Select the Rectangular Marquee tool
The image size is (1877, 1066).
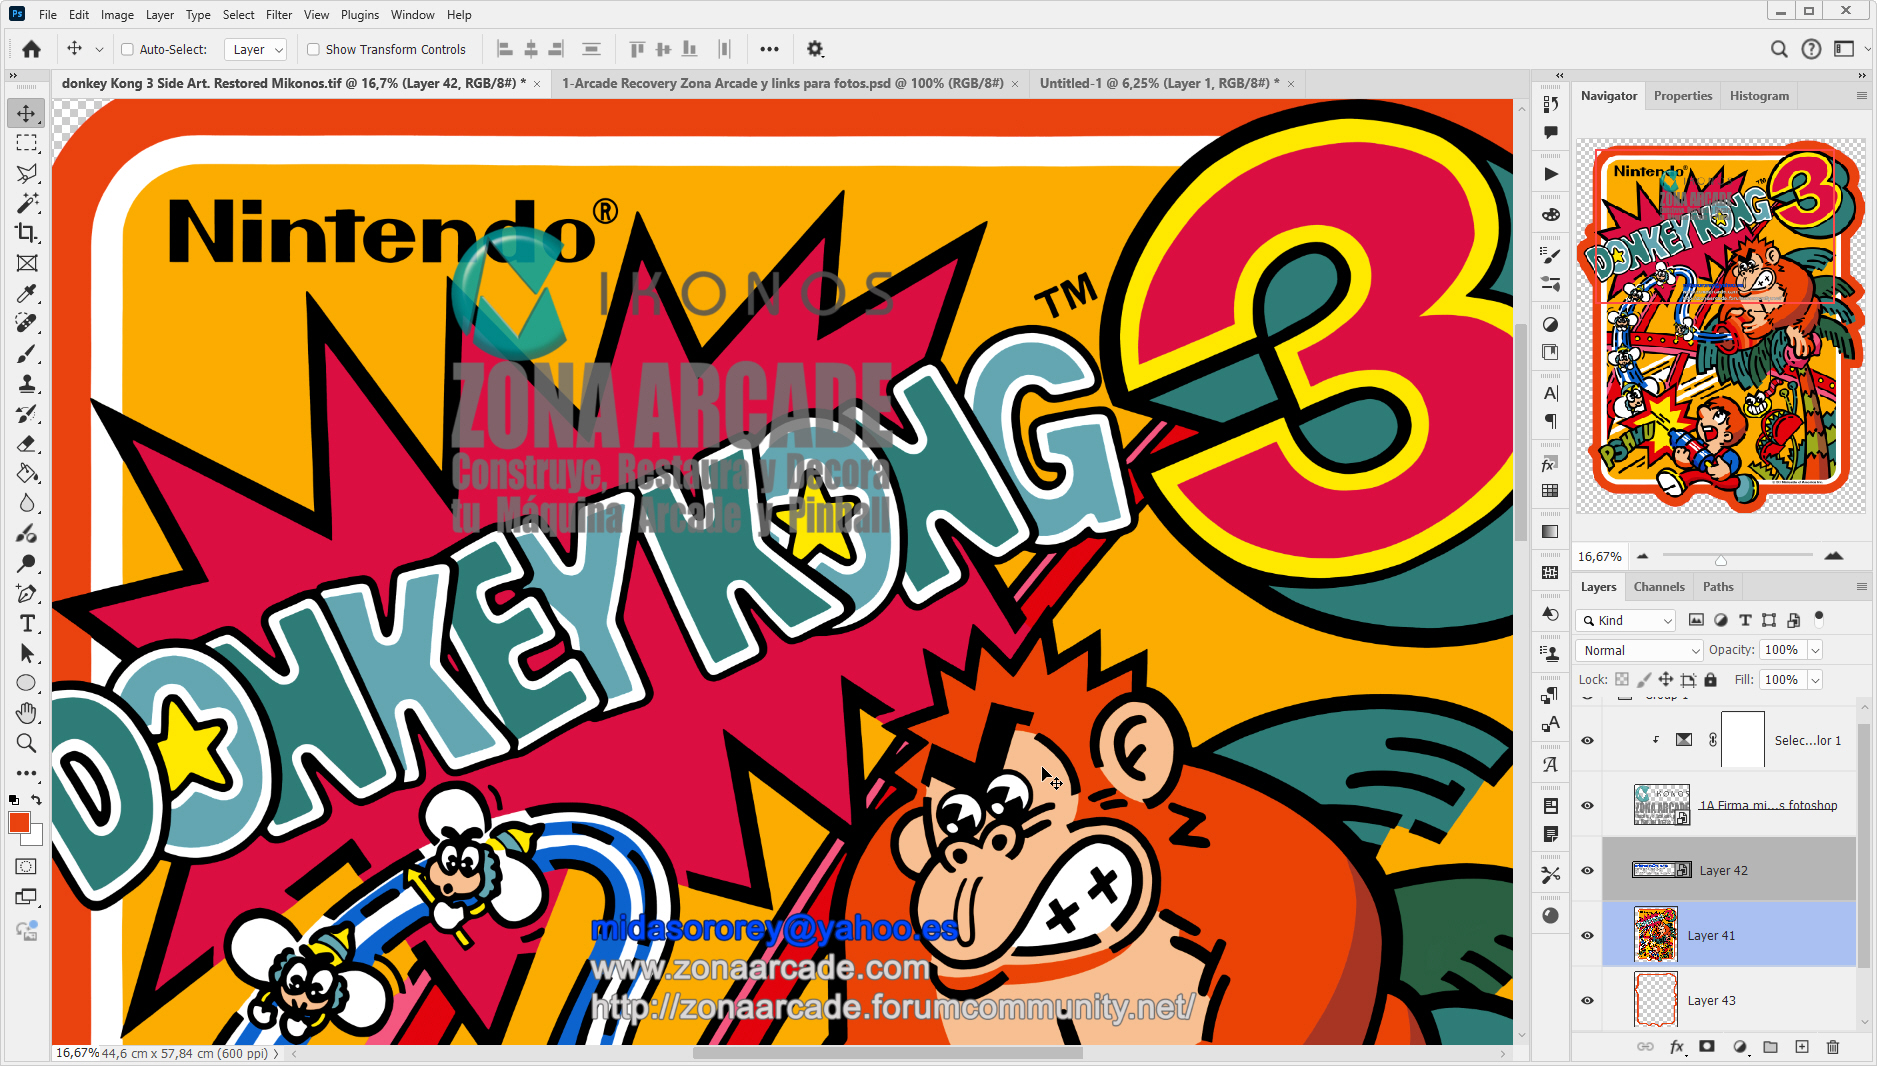coord(27,143)
